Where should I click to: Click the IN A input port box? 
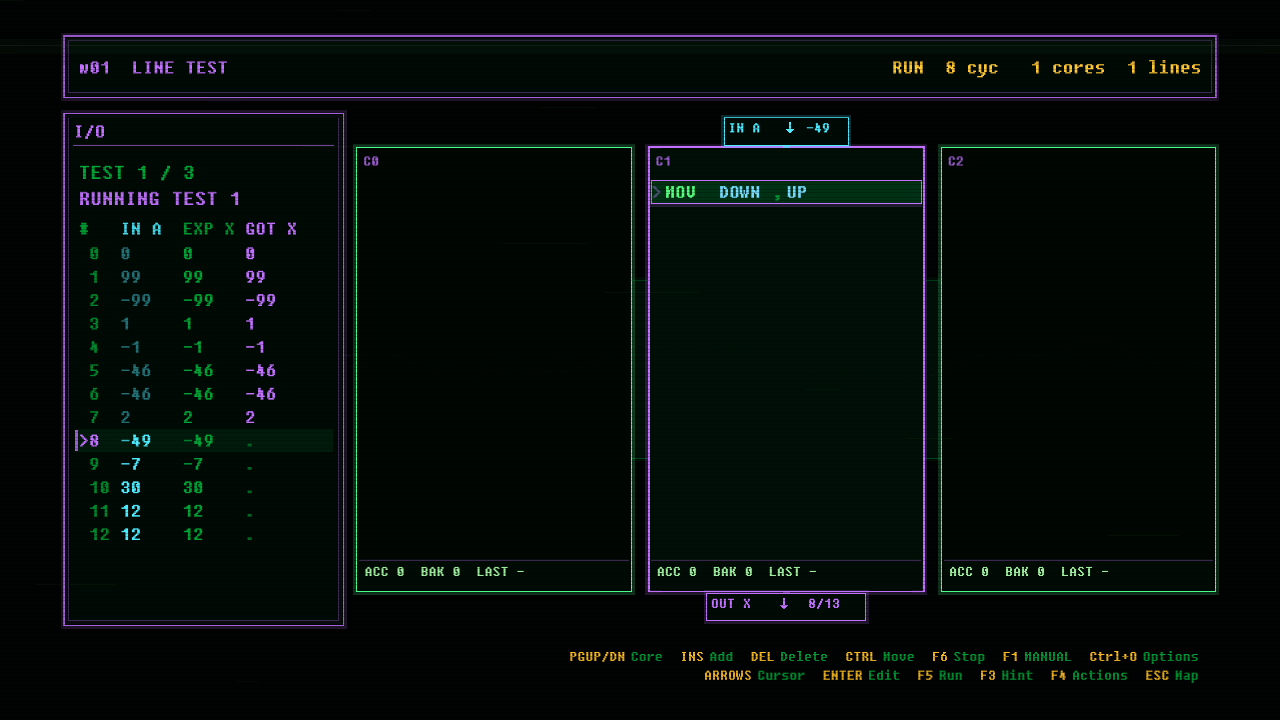tap(786, 130)
